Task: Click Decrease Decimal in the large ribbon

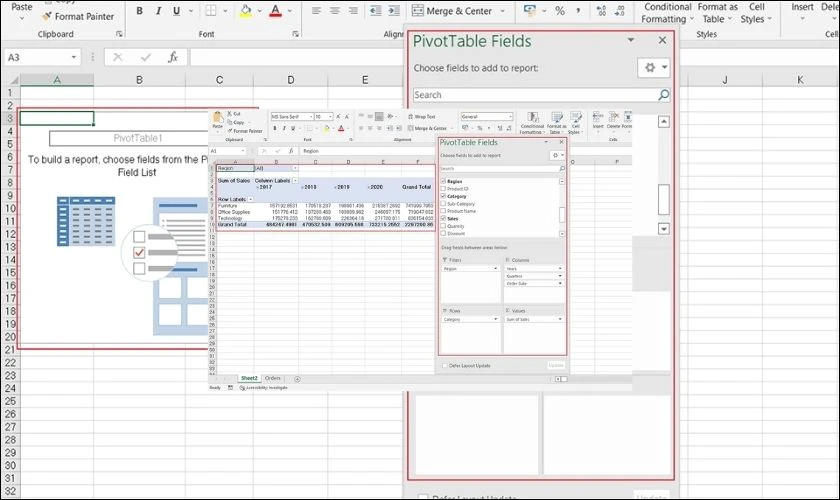Action: click(x=619, y=11)
